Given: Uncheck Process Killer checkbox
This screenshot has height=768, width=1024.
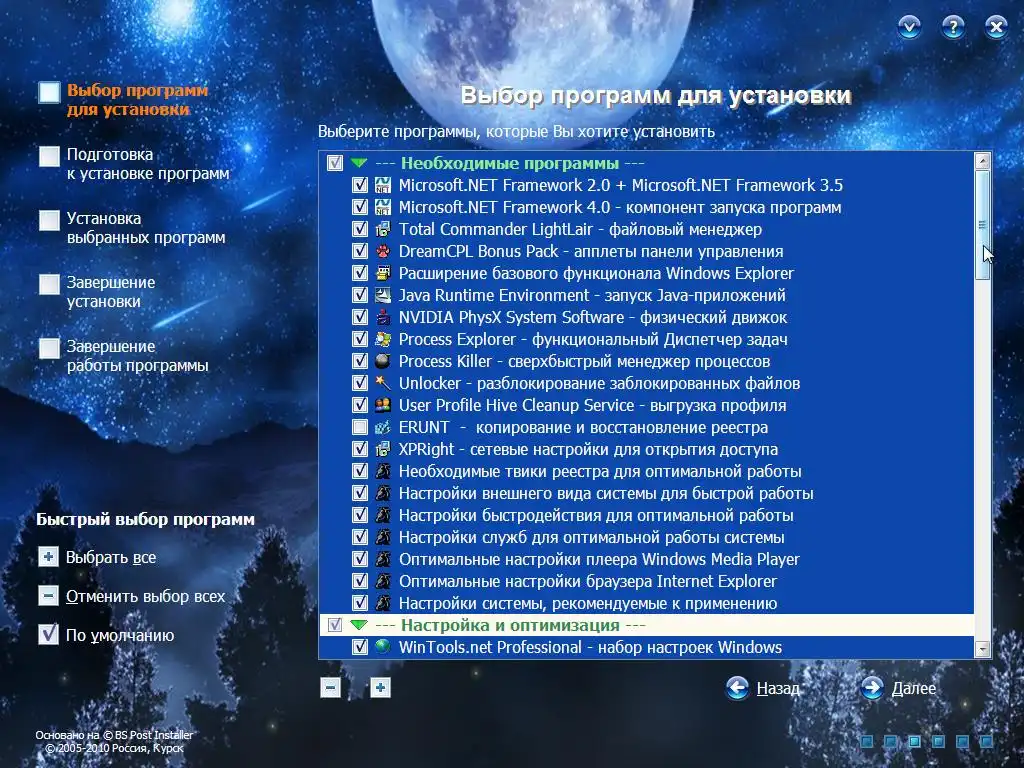Looking at the screenshot, I should 360,361.
